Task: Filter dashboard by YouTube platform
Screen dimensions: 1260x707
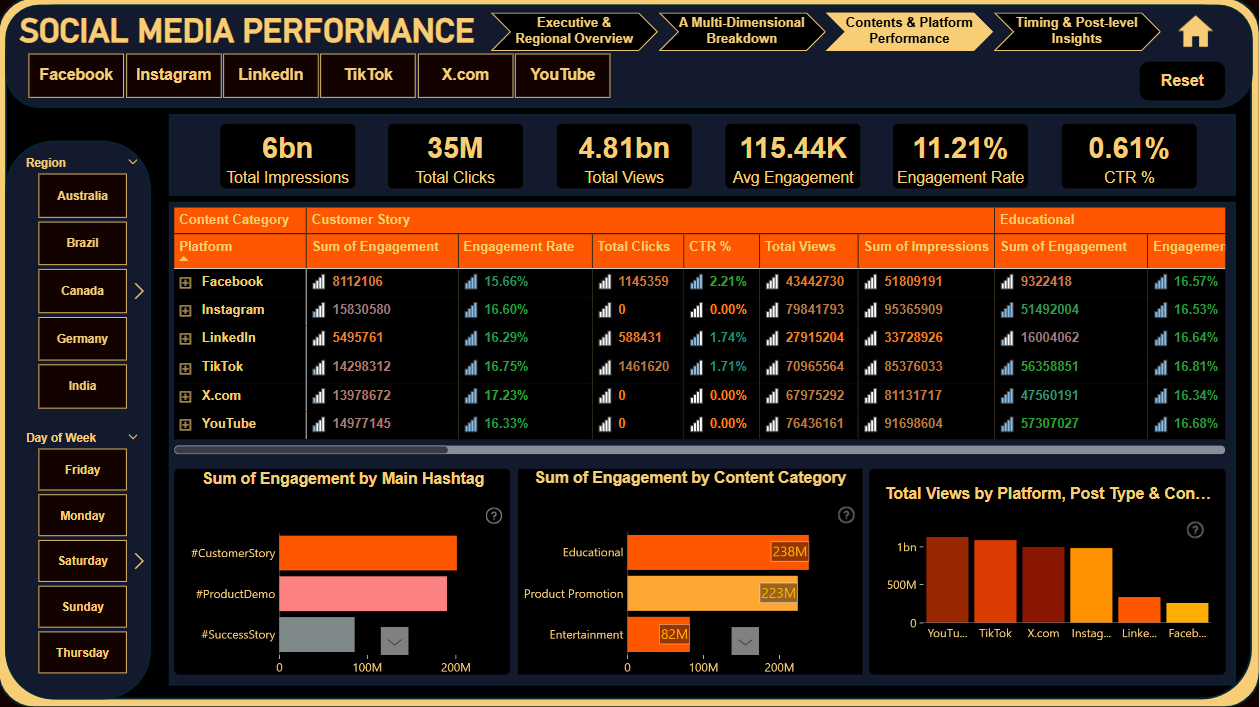Action: pos(562,75)
